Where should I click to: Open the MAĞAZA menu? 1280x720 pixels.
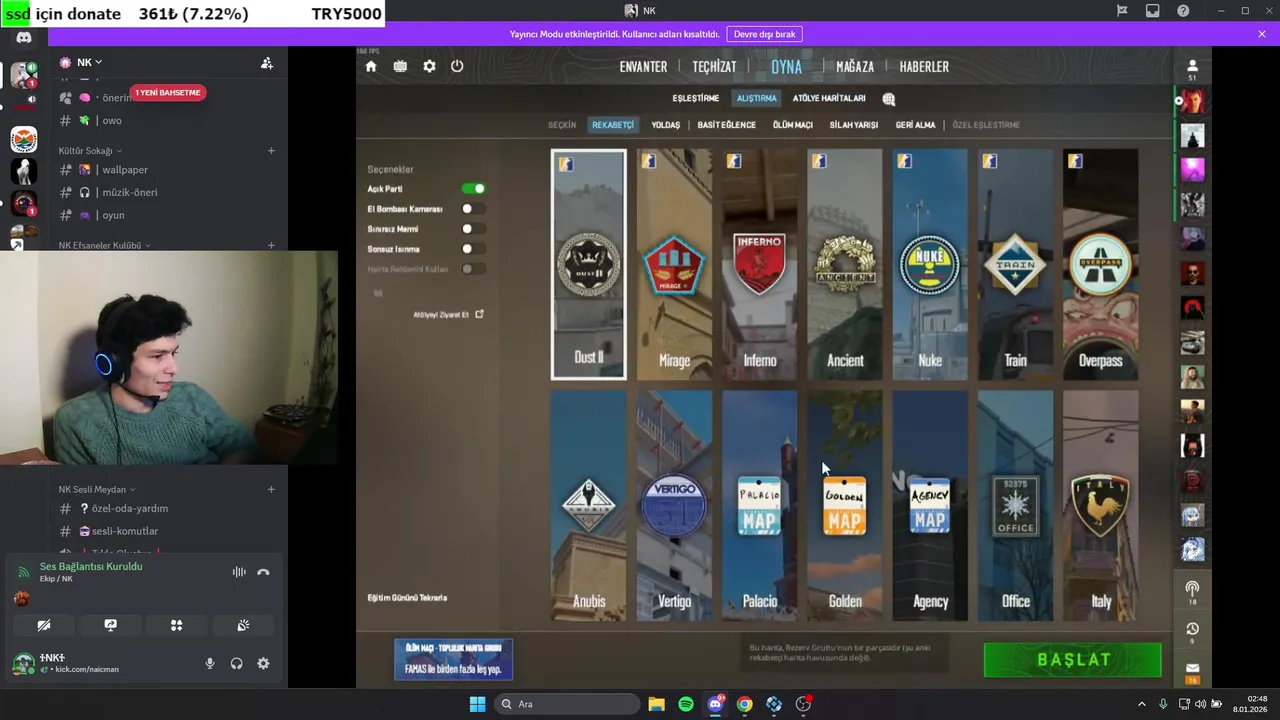[855, 67]
